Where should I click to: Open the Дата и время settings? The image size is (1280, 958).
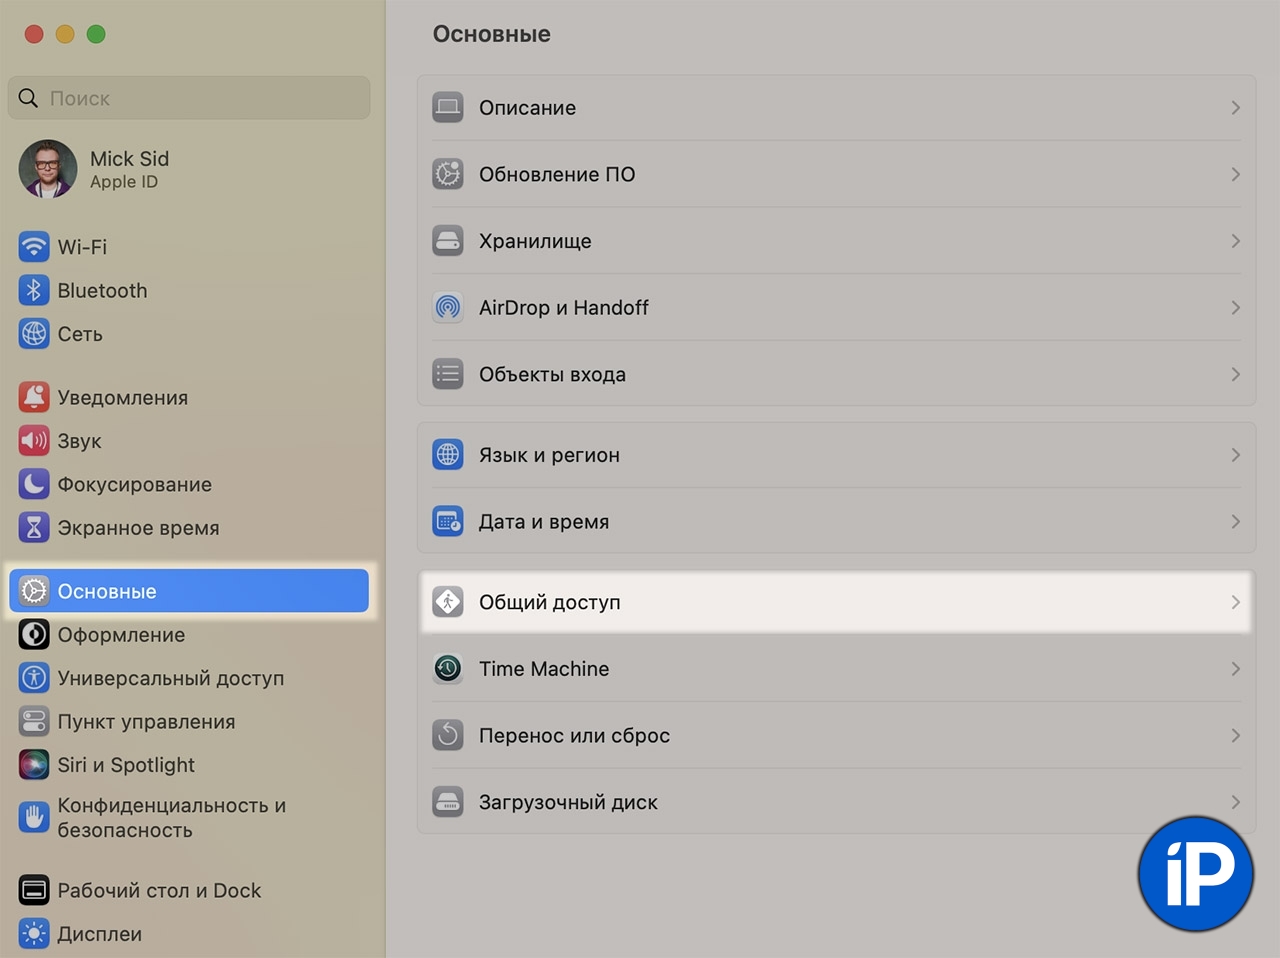(x=544, y=522)
